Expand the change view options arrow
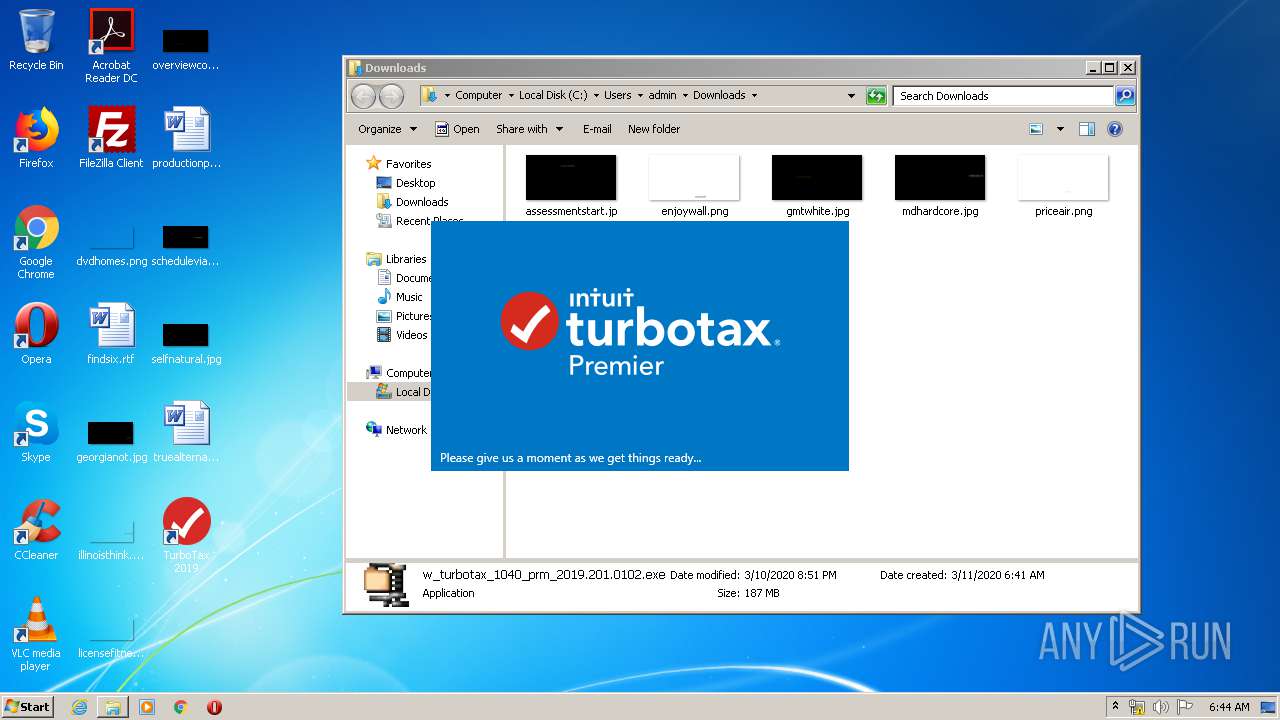The width and height of the screenshot is (1280, 720). 1060,129
